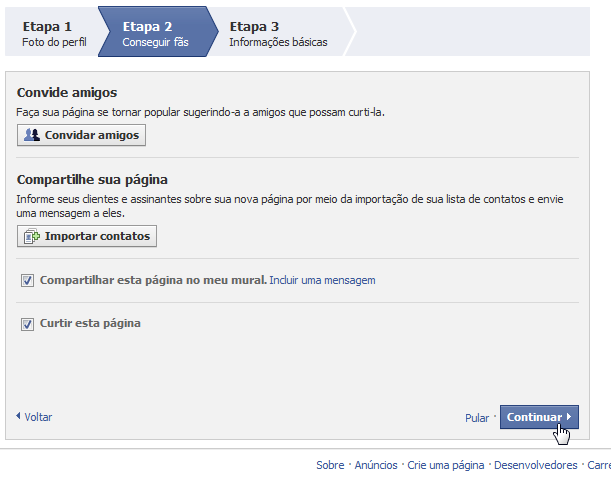Go back with the Voltar link
The height and width of the screenshot is (477, 611).
click(38, 417)
